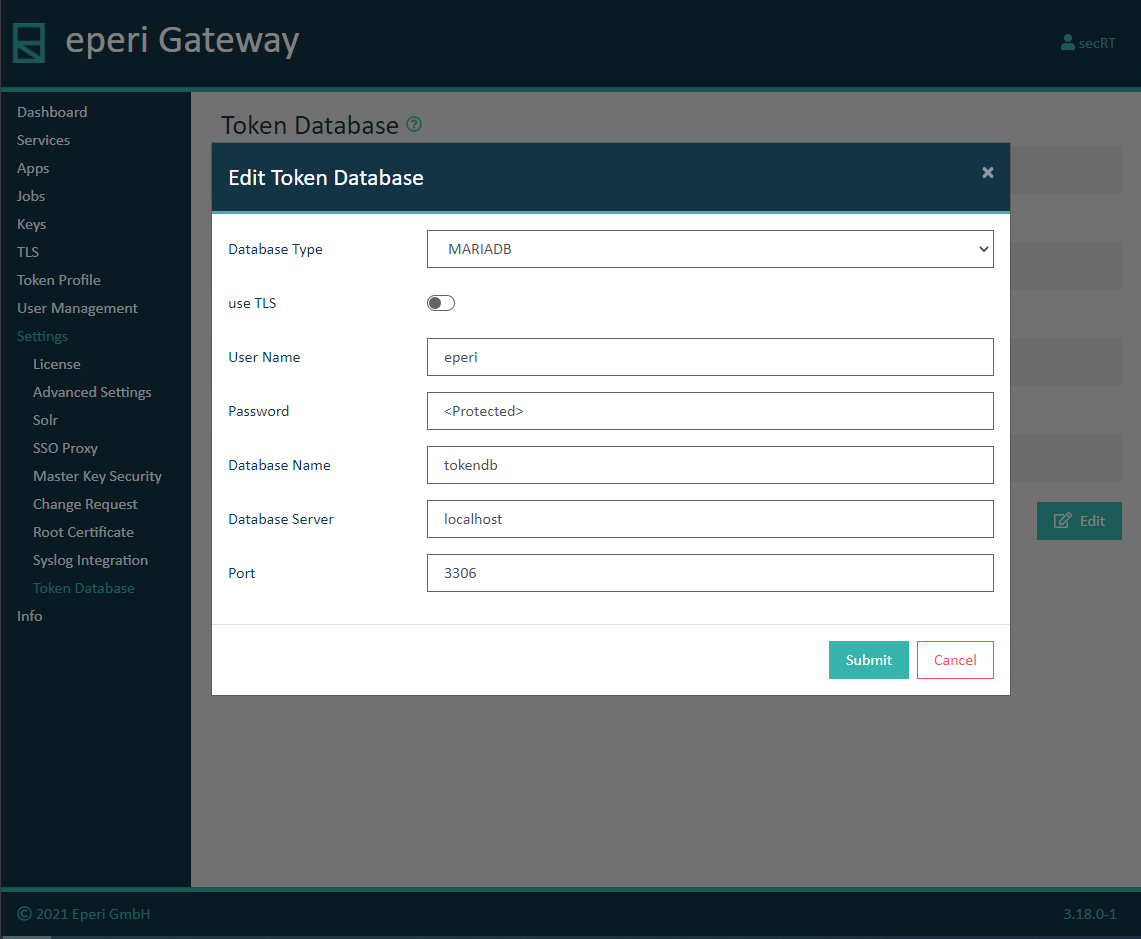Open Change Request page
Image resolution: width=1141 pixels, height=939 pixels.
[85, 504]
